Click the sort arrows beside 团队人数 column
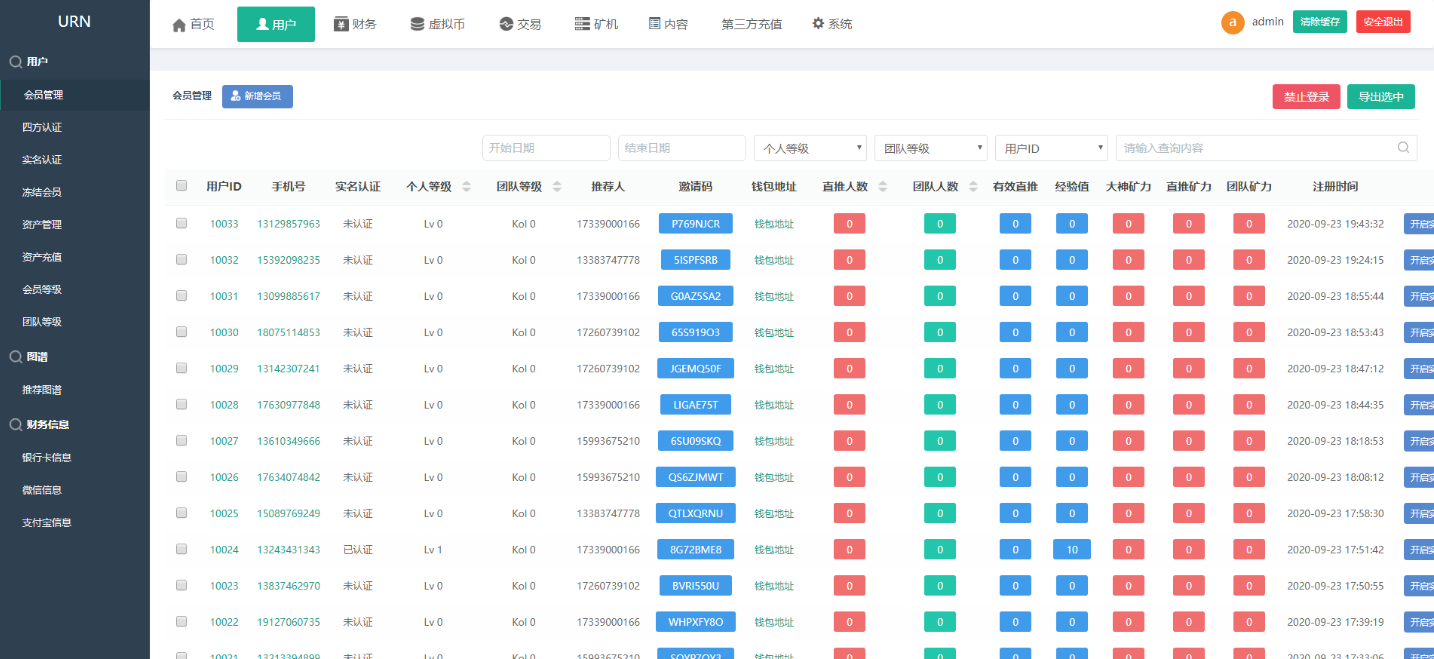Screen dimensions: 1434x659 972,187
